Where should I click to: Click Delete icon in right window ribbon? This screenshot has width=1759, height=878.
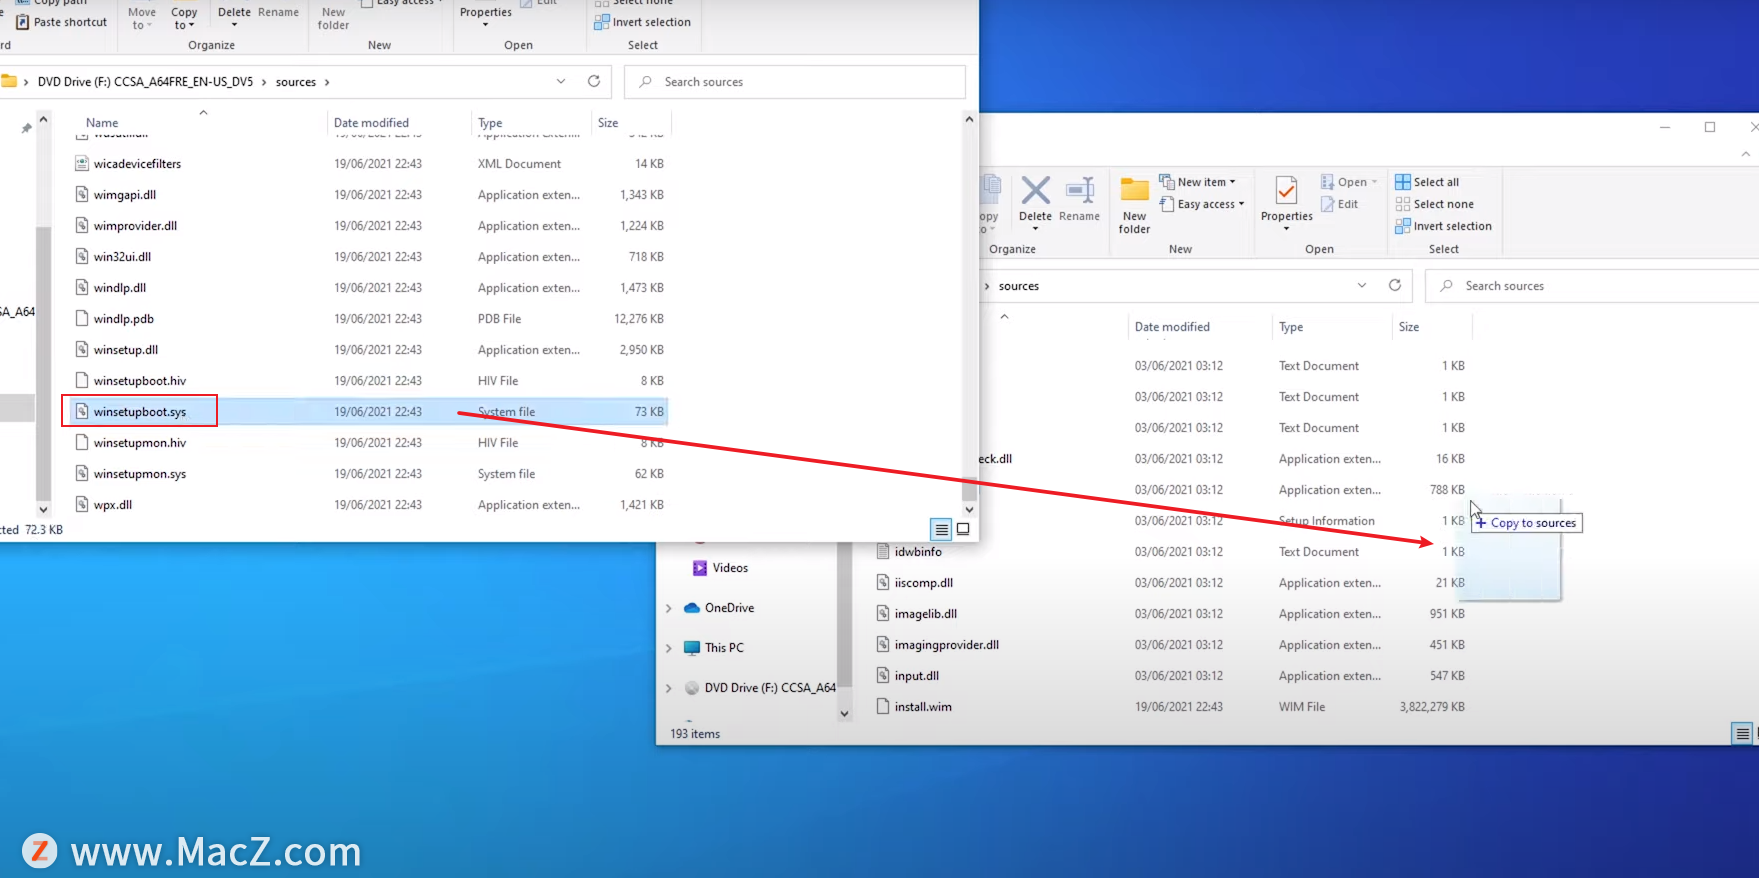1035,190
